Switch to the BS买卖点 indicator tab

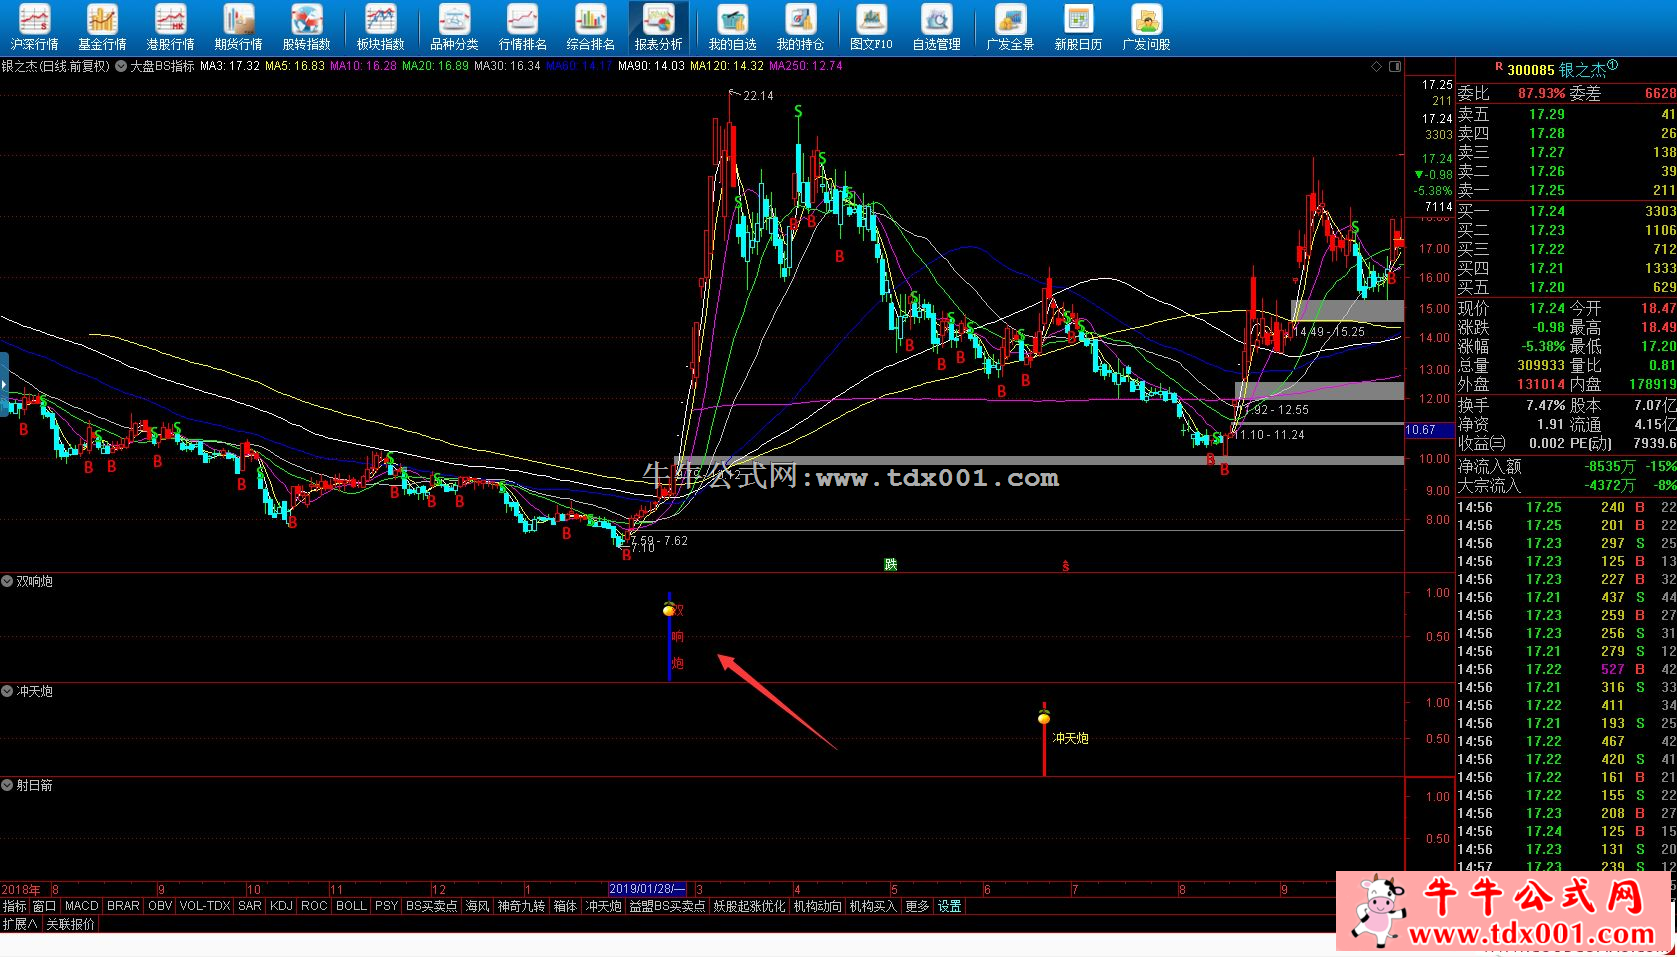pos(432,906)
